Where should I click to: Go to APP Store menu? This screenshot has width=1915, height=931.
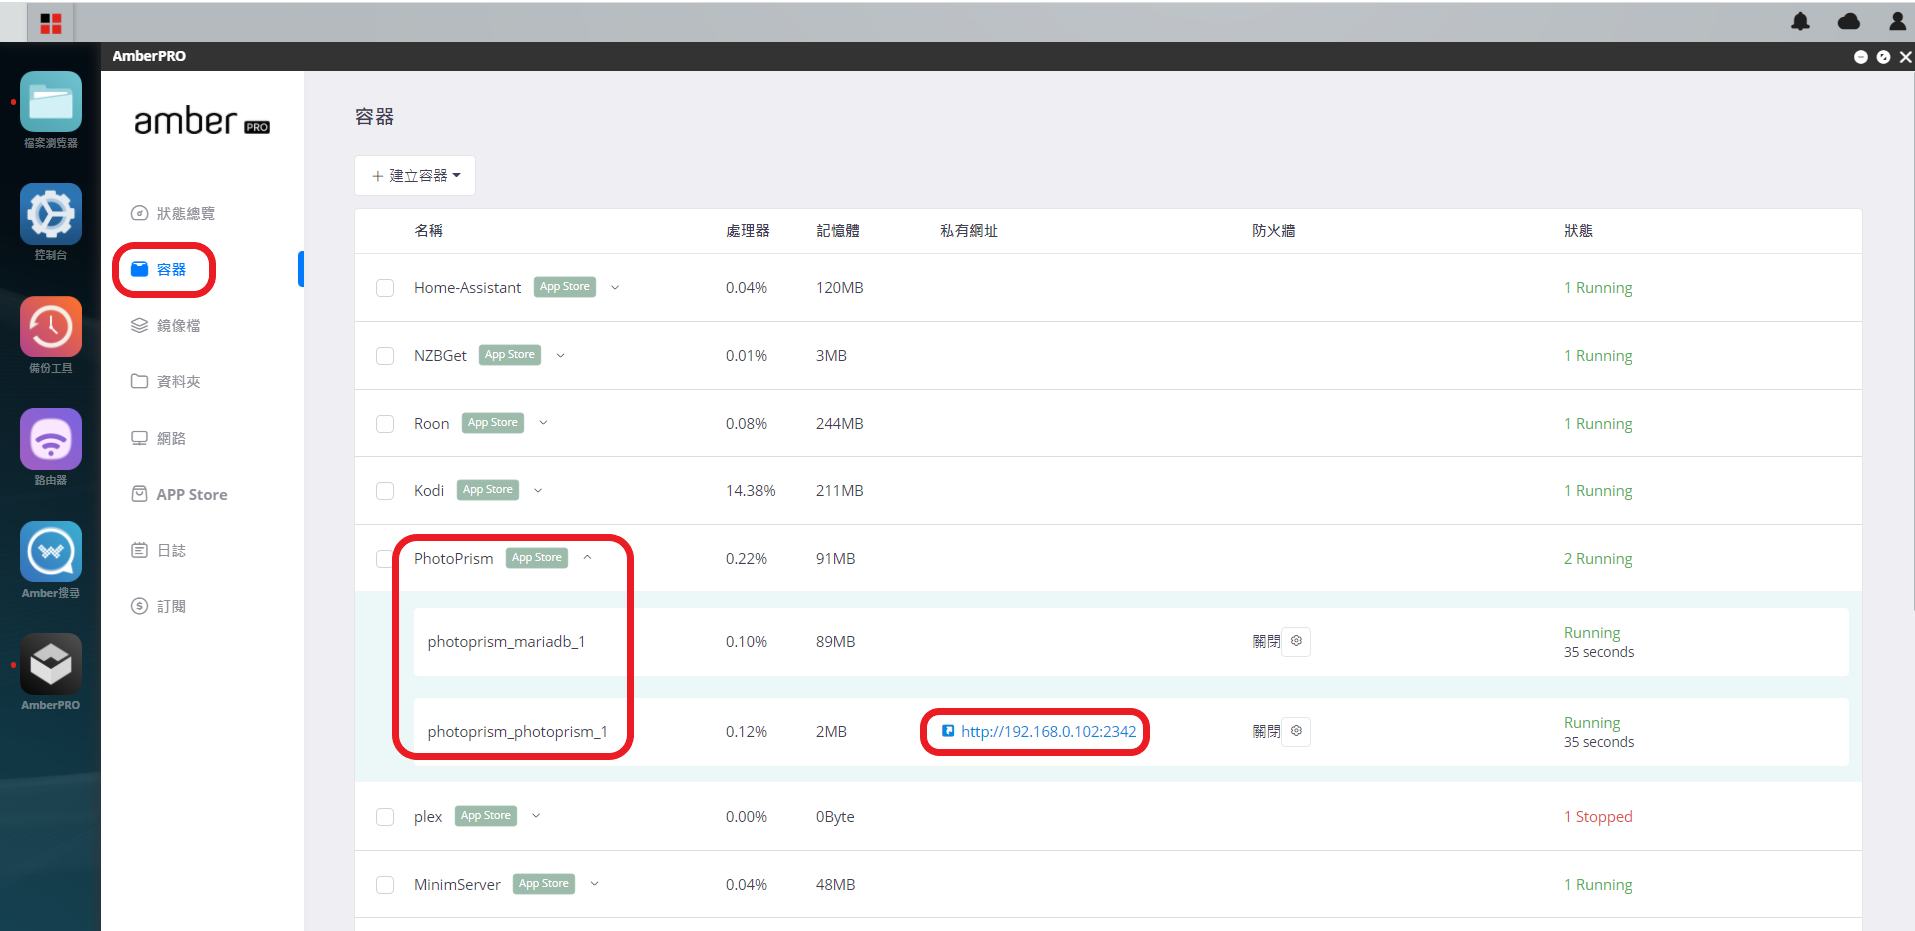180,494
